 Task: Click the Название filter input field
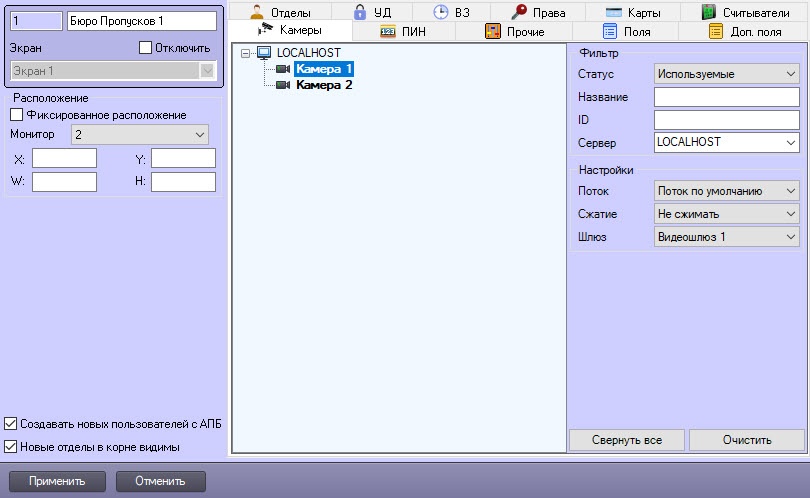(x=726, y=97)
